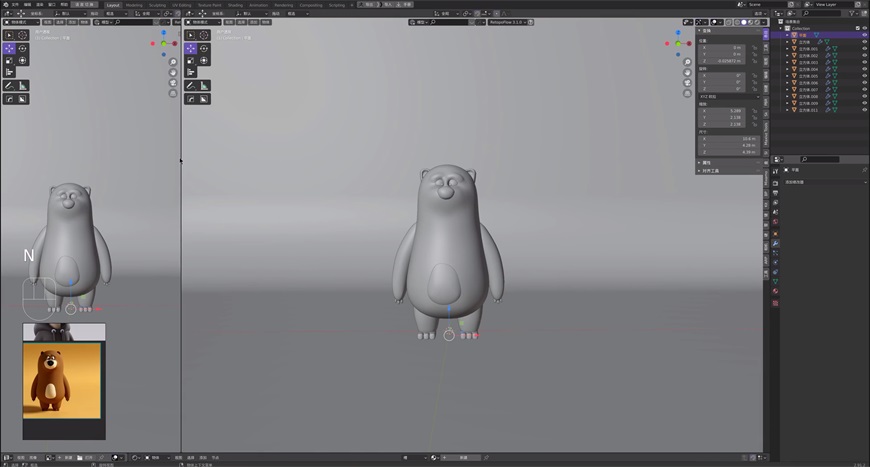Viewport: 870px width, 467px height.
Task: Select the Transform tool in the right viewport
Action: coord(204,60)
